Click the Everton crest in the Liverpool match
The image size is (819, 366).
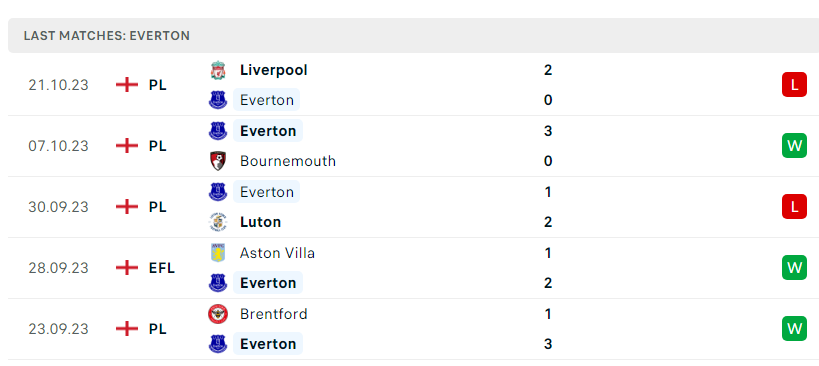[218, 100]
